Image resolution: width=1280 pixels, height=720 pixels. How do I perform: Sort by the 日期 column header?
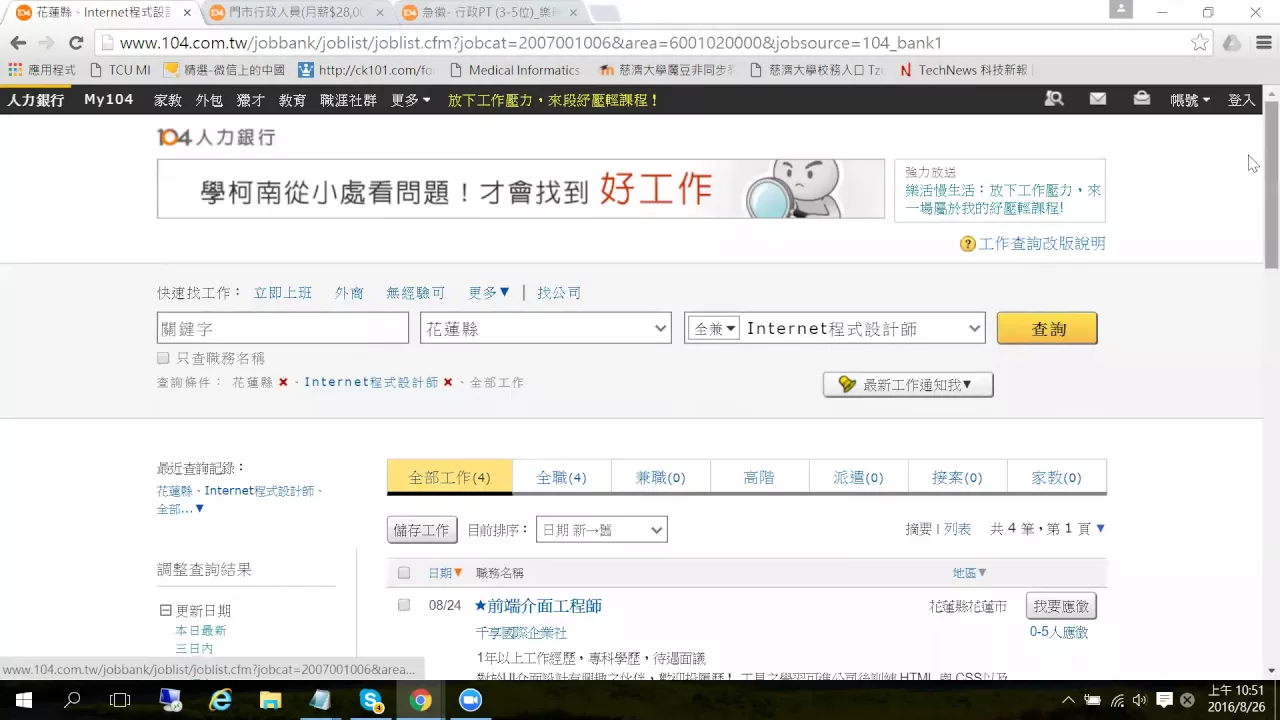[445, 573]
